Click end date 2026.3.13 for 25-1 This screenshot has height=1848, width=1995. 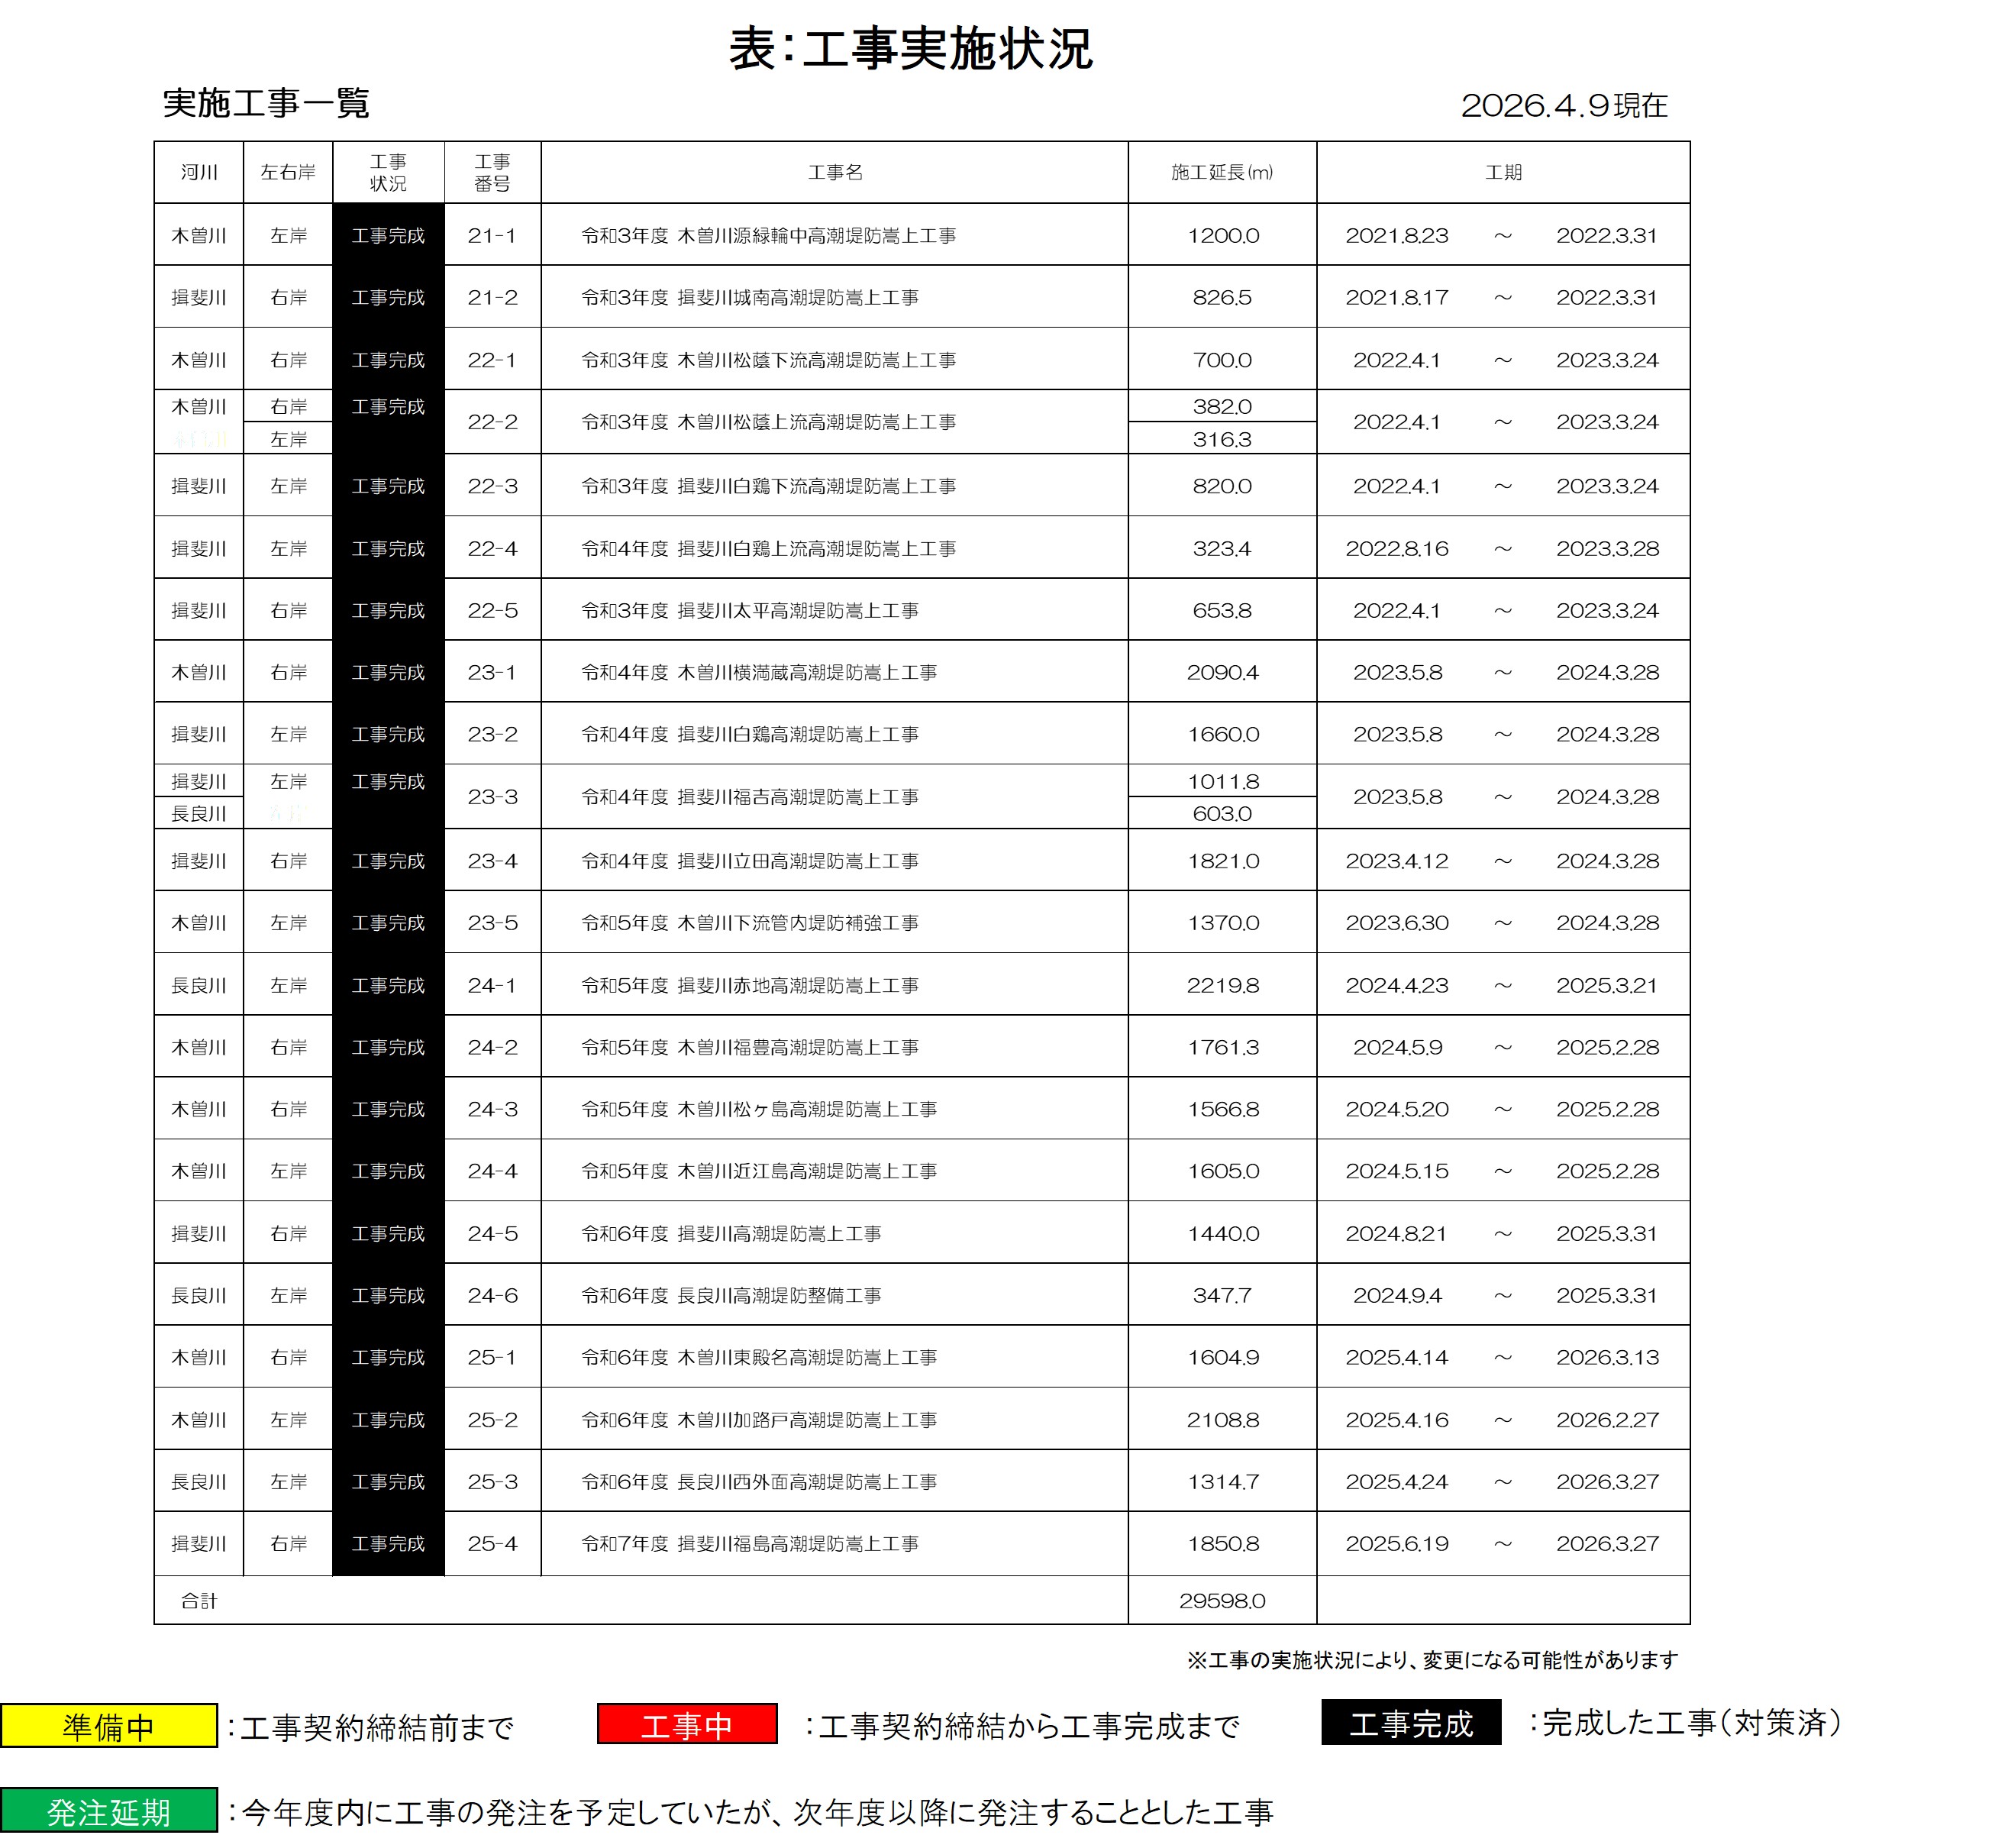click(1606, 1357)
